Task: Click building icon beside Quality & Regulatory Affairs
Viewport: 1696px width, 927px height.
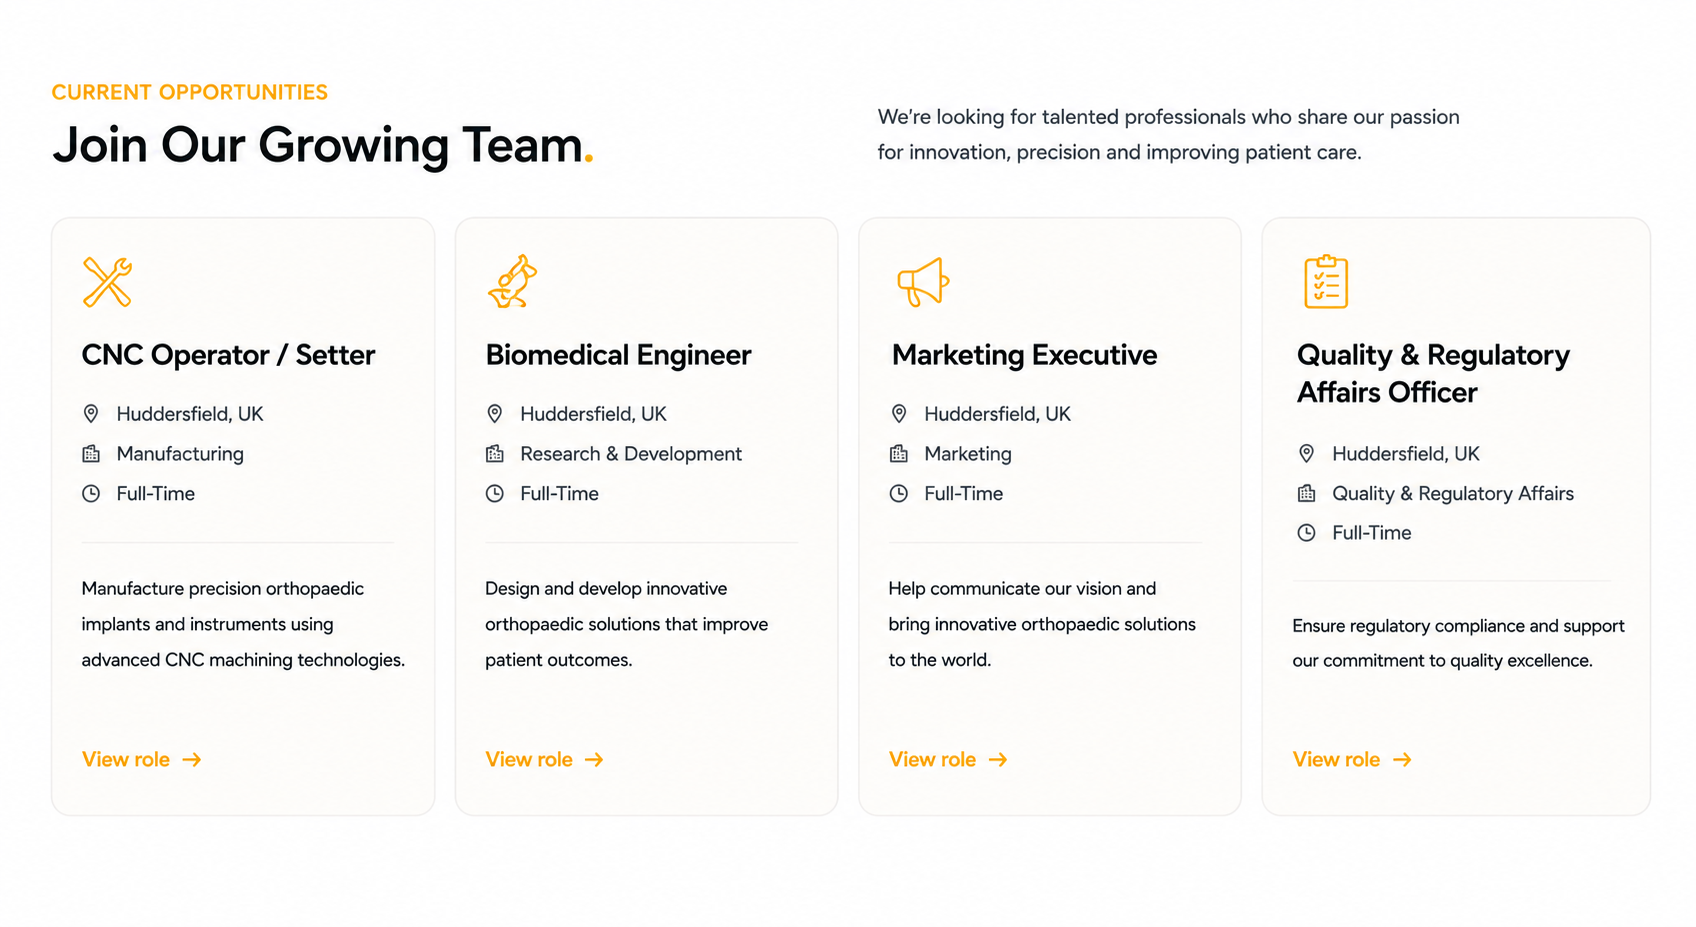Action: click(x=1307, y=493)
